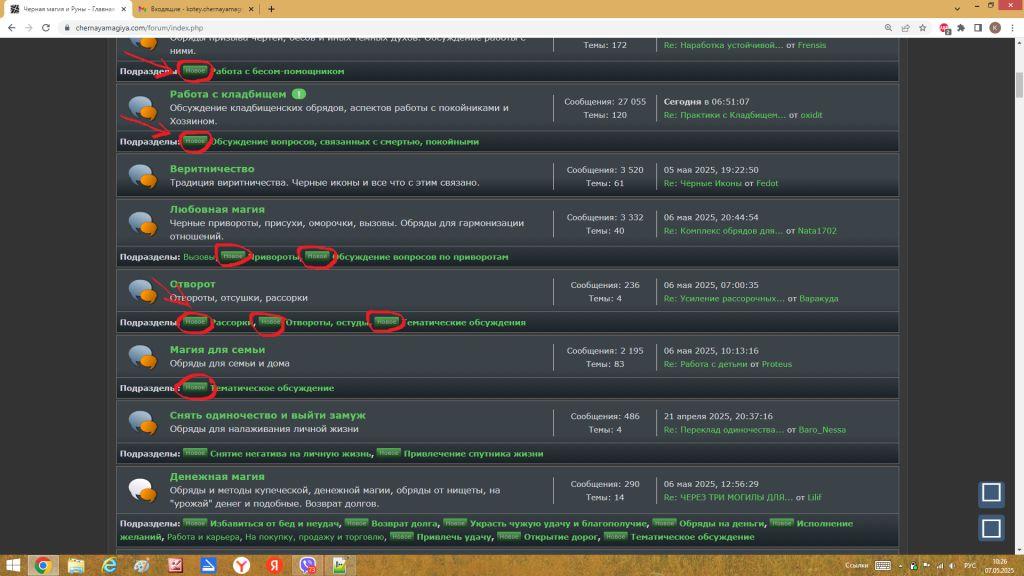Close the Входящие tab
Image resolution: width=1024 pixels, height=576 pixels.
click(251, 9)
